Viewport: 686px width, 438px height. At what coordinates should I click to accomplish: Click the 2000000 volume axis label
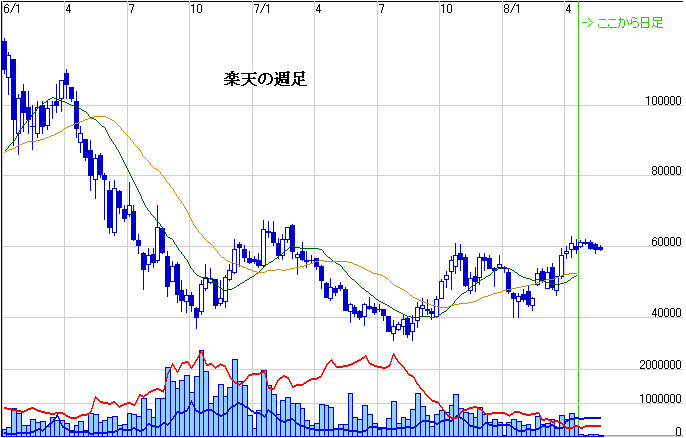click(660, 364)
